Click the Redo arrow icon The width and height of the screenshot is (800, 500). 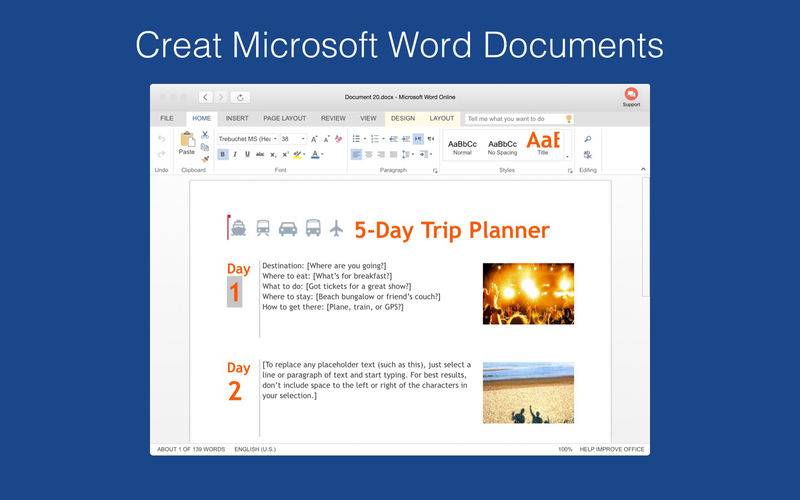point(161,154)
